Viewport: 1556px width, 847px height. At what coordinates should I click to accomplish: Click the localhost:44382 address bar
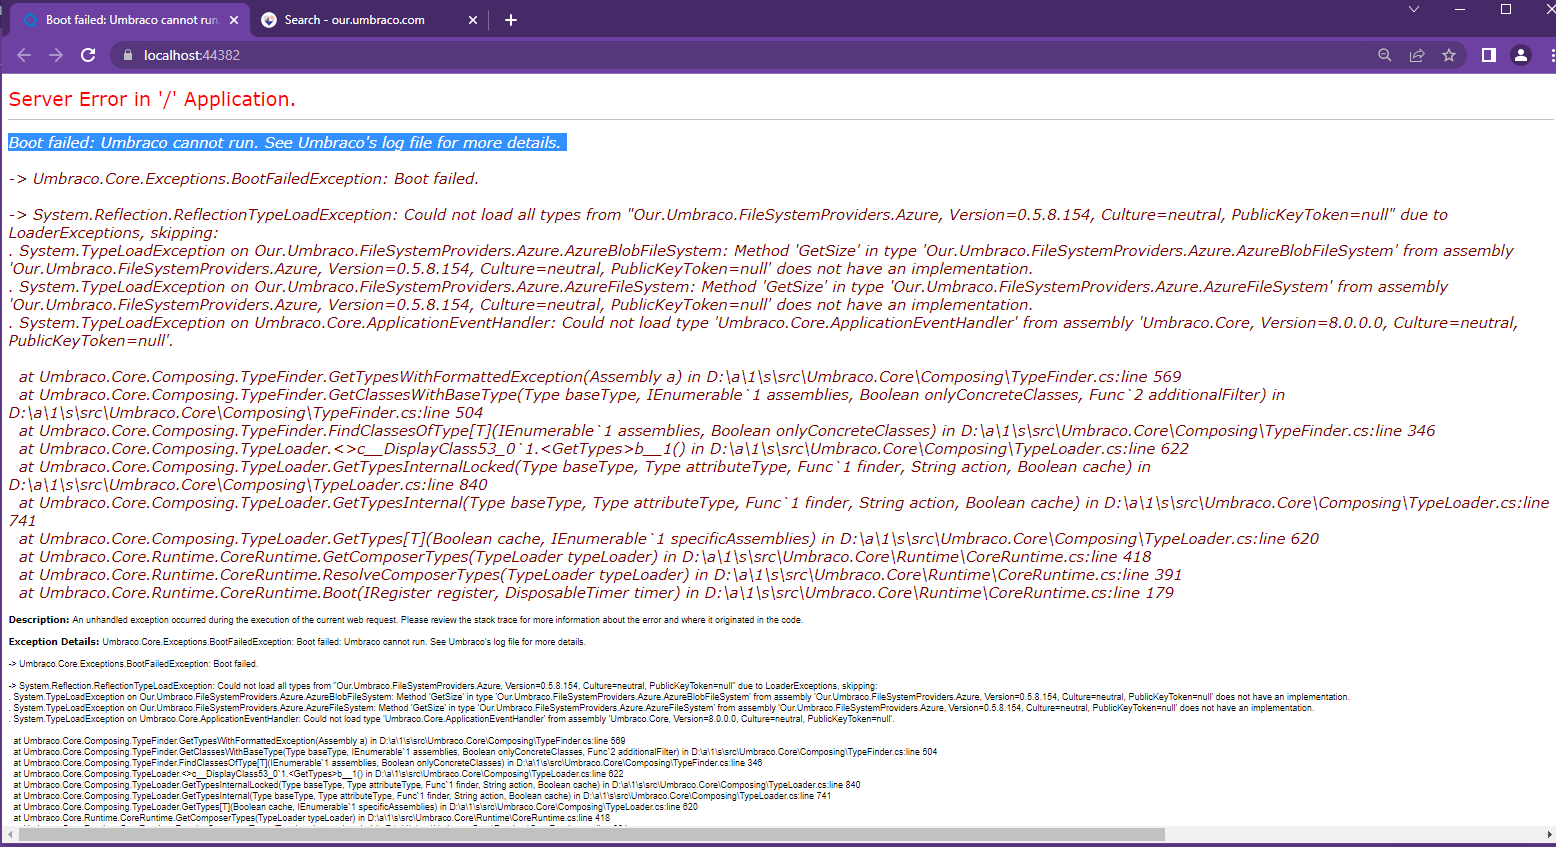coord(700,55)
